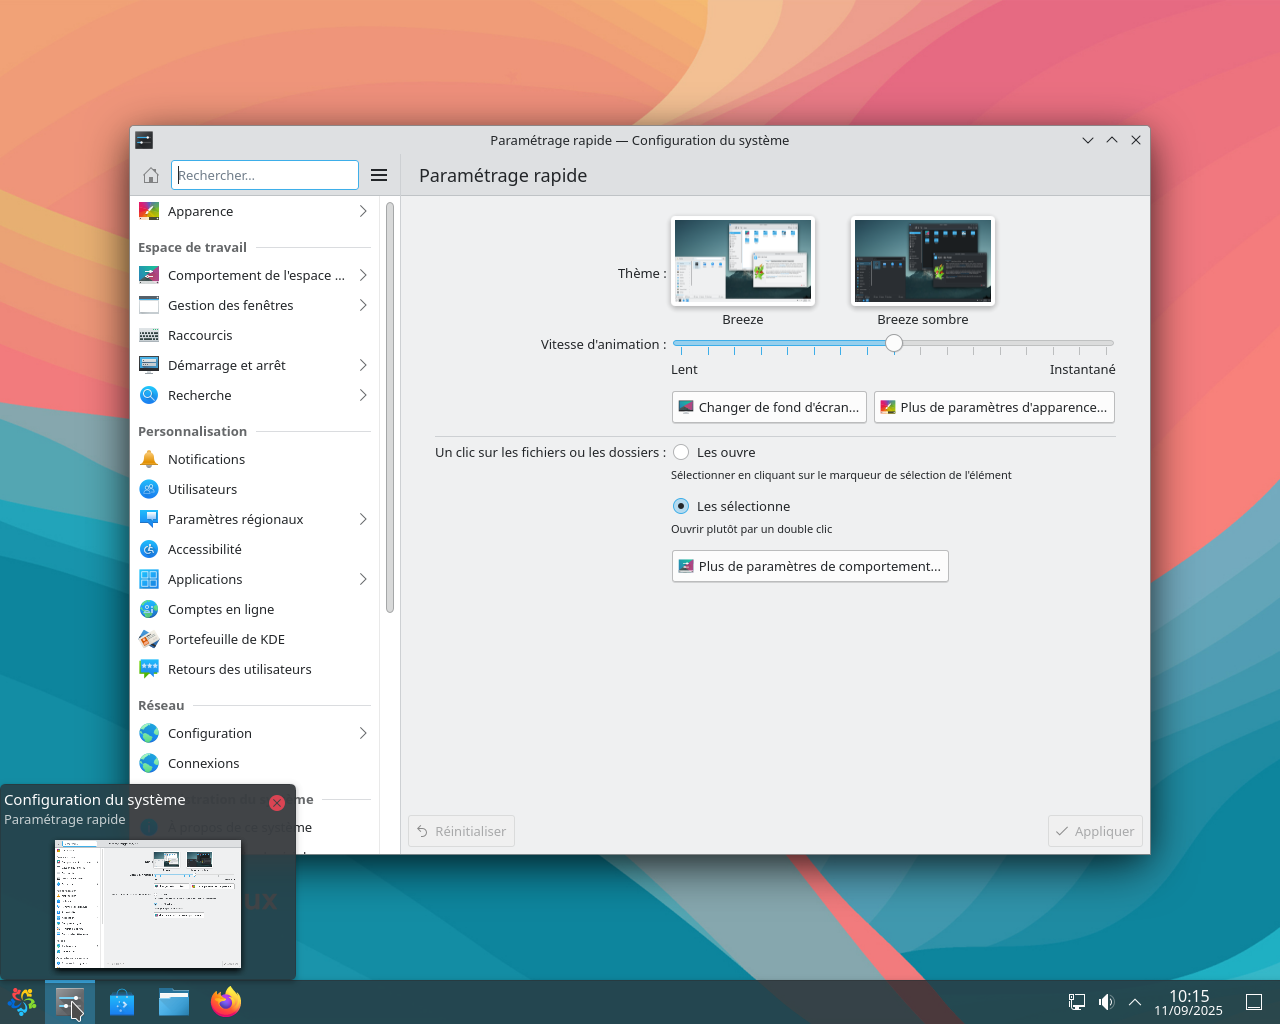Open the hamburger menu beside search

[379, 175]
